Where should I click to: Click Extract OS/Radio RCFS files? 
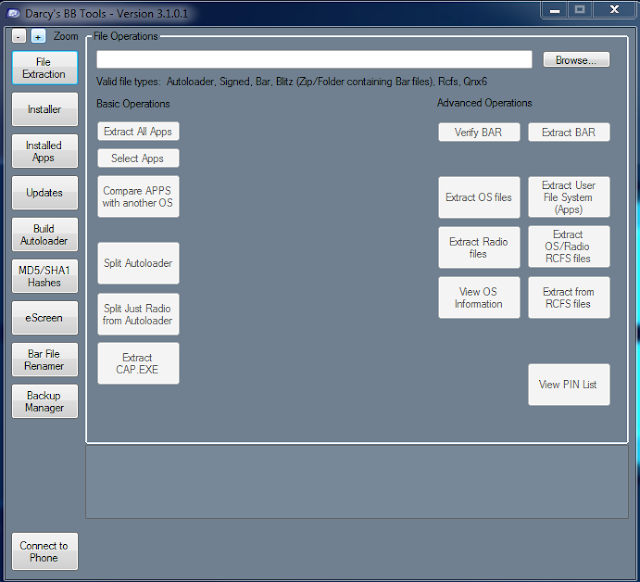569,247
